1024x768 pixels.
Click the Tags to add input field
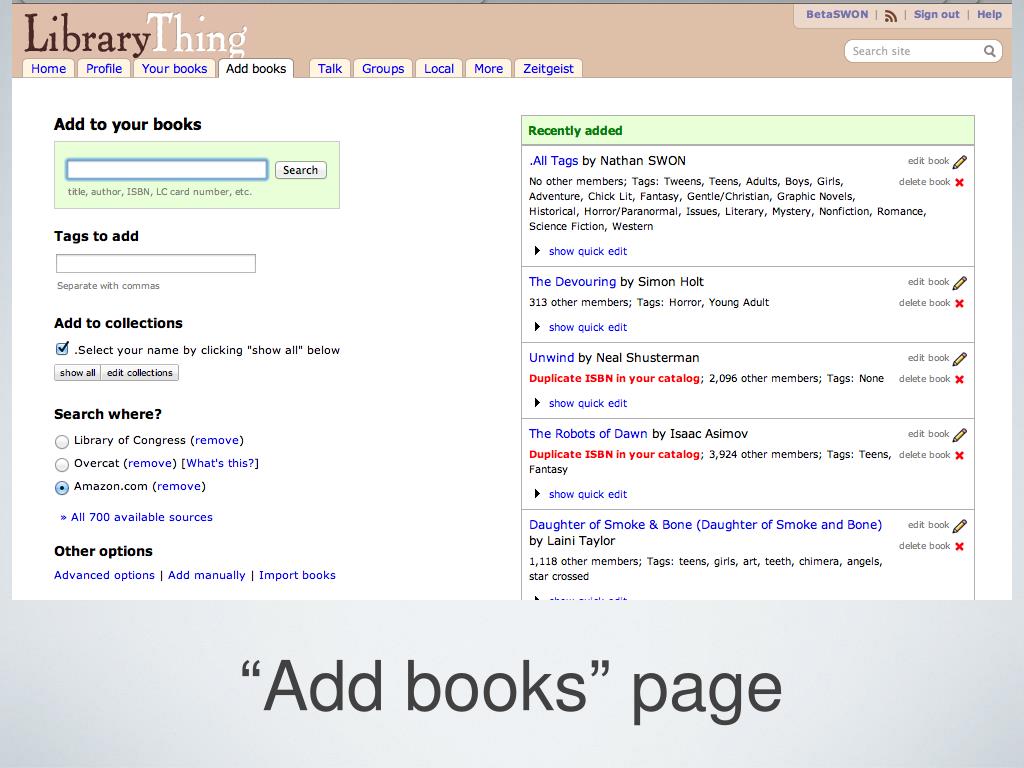click(155, 263)
